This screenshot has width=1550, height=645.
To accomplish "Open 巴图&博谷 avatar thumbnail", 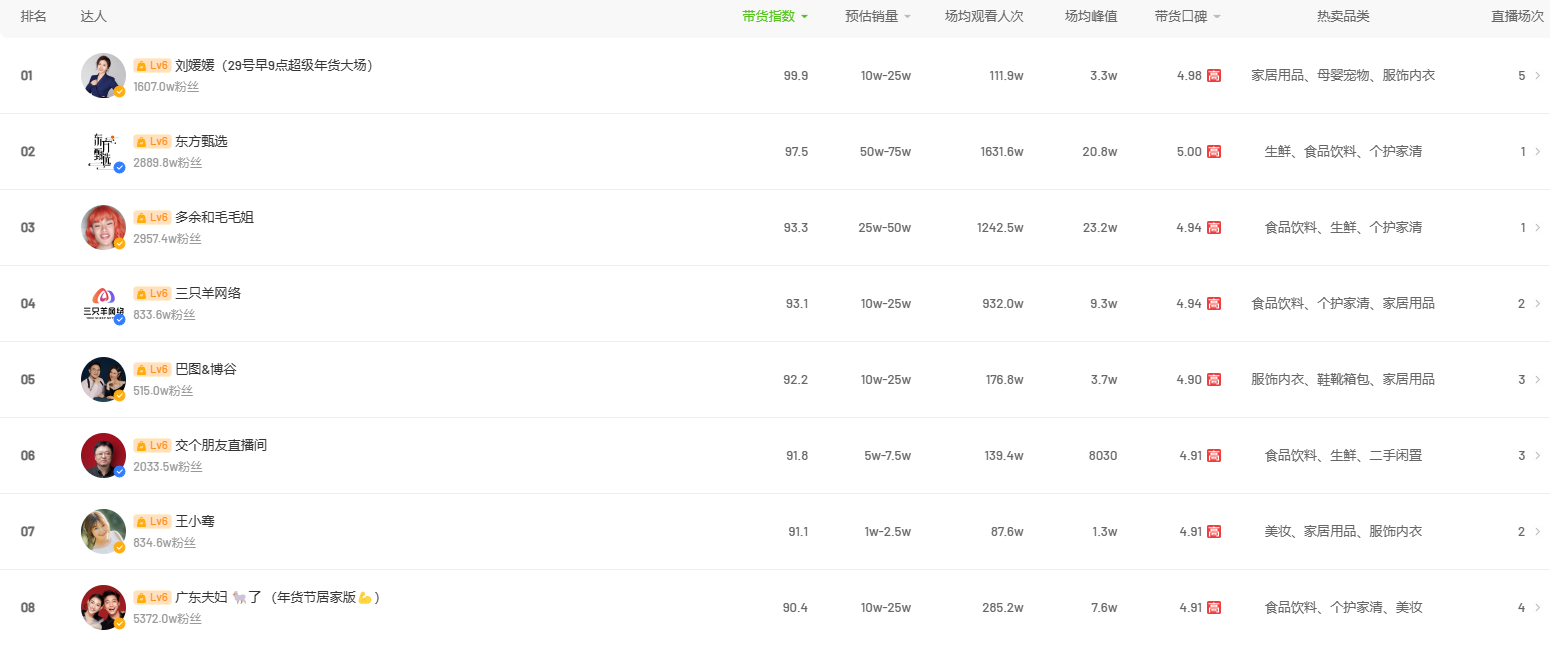I will click(103, 379).
